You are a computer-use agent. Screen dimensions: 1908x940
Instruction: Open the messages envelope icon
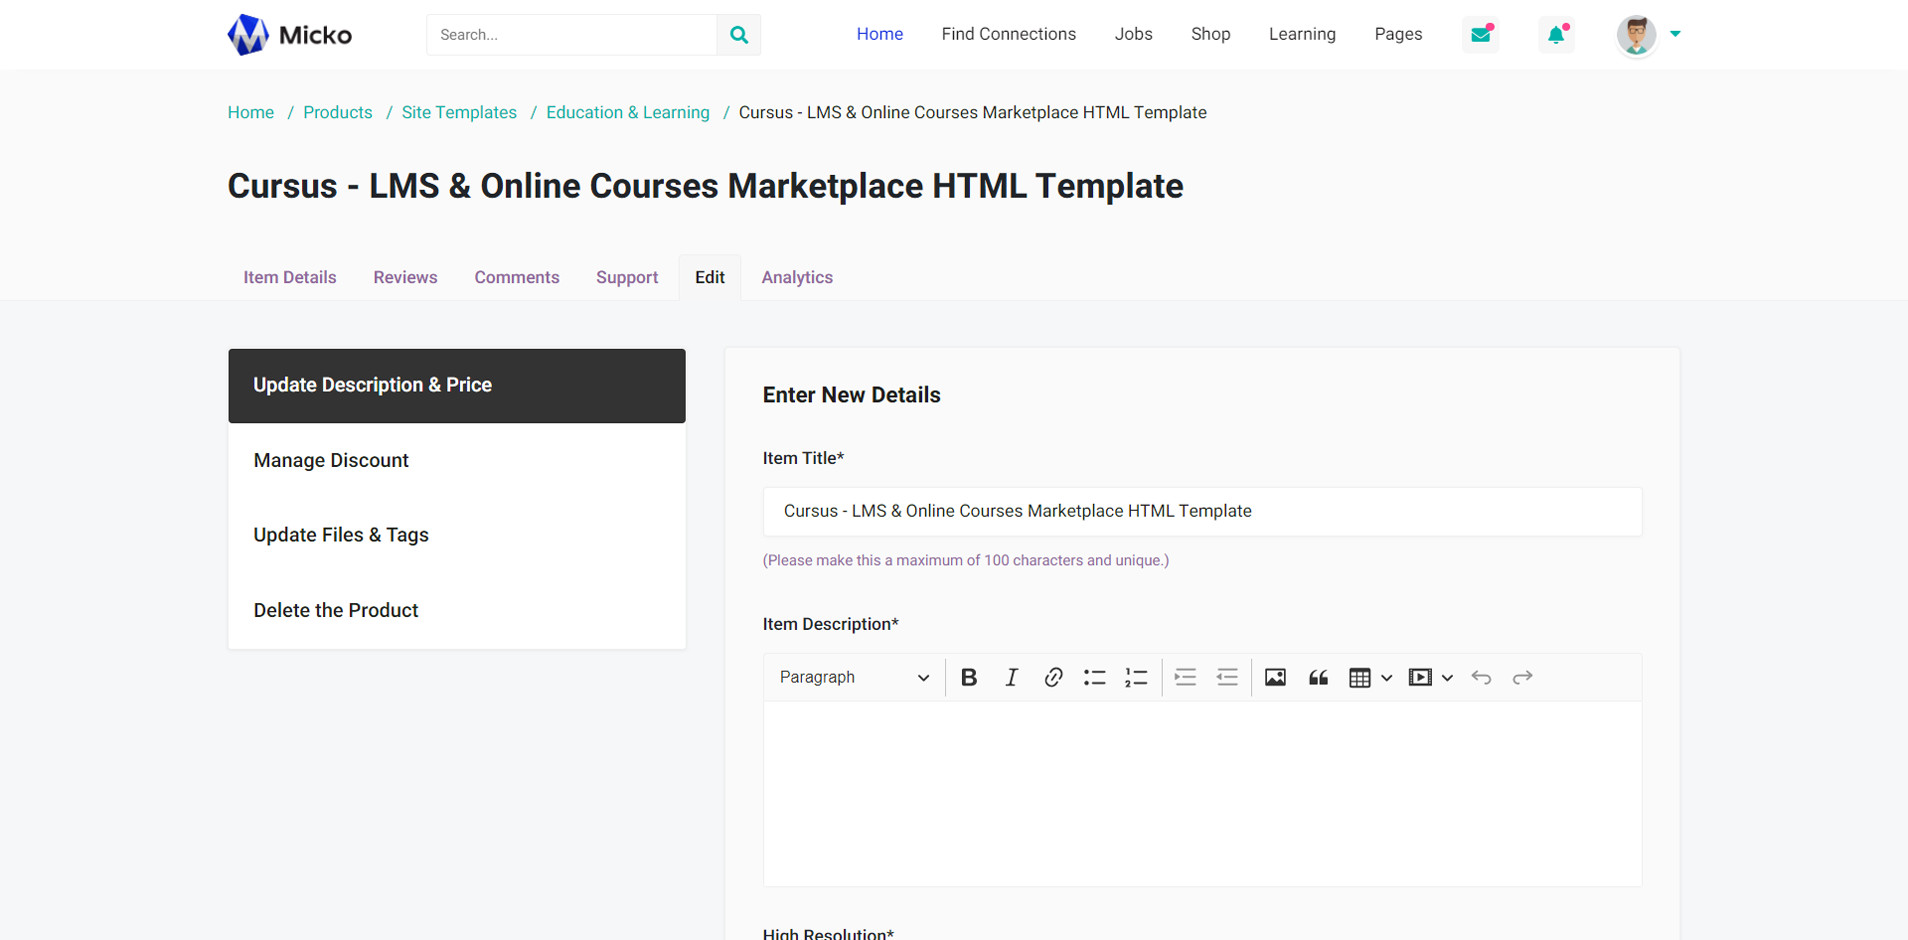[1480, 35]
